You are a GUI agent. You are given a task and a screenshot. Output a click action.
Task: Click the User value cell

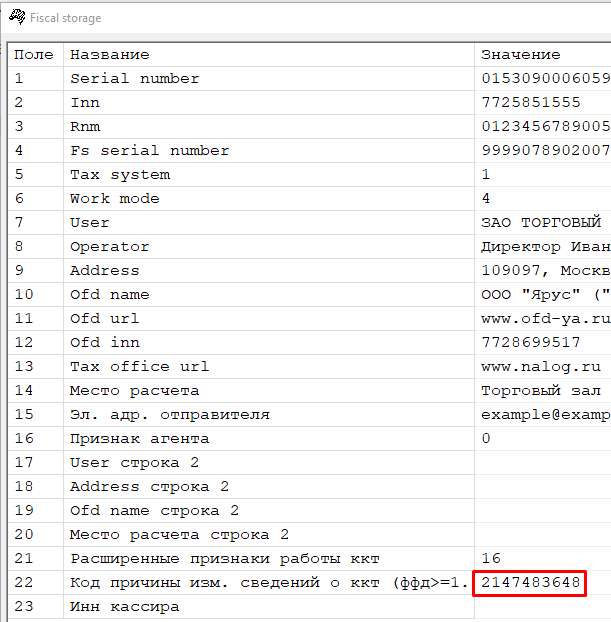pos(540,222)
